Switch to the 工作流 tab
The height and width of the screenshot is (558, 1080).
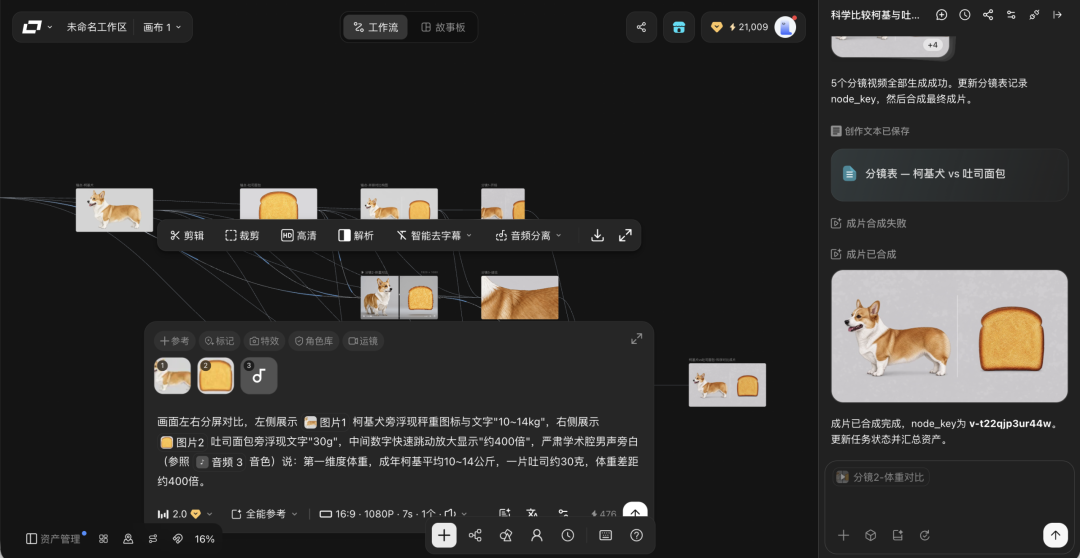375,28
